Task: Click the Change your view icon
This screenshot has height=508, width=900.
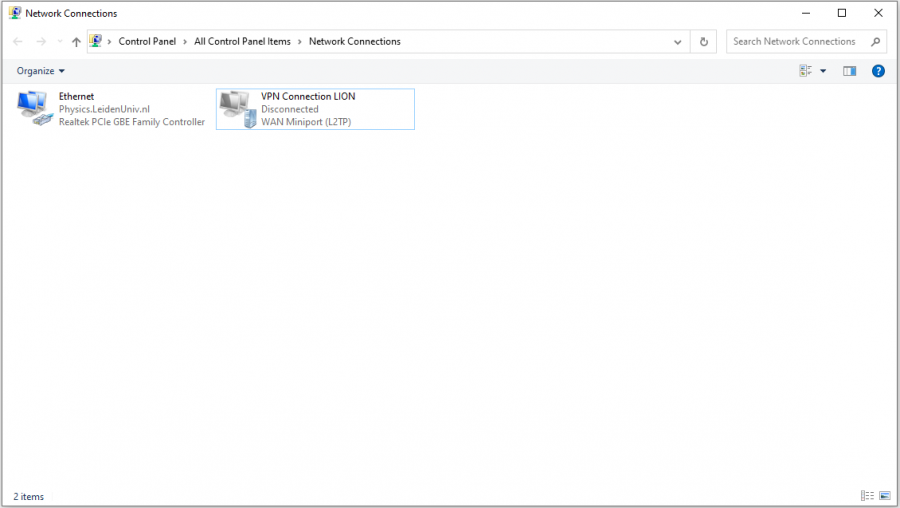Action: (806, 71)
